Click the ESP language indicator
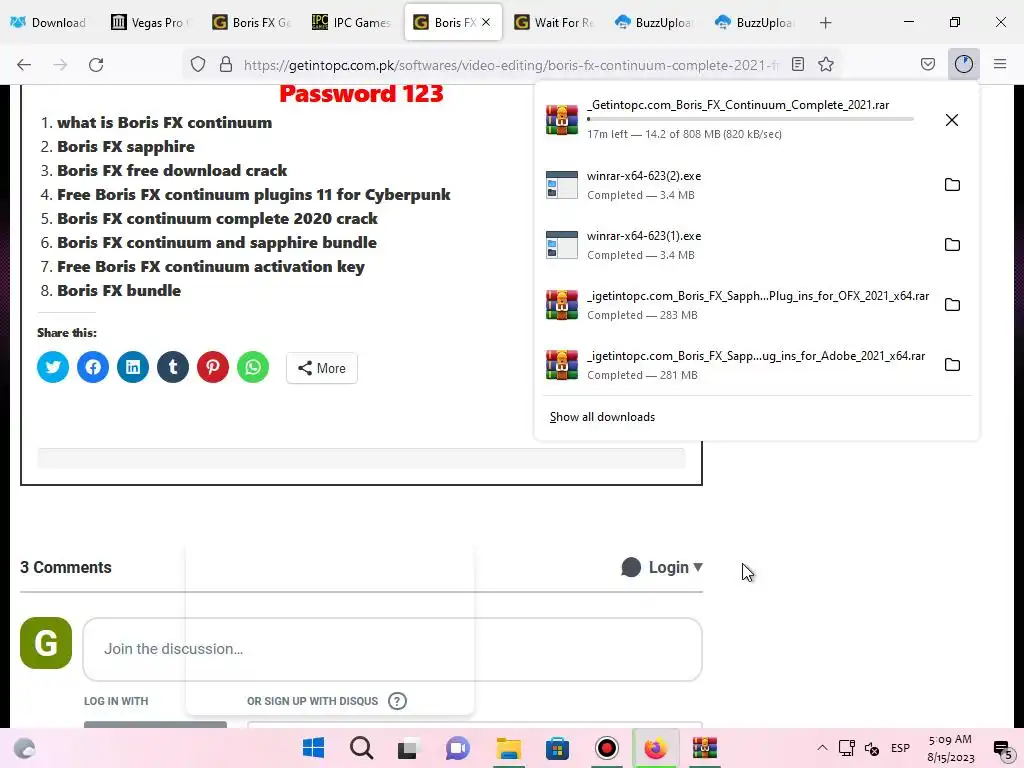Screen dimensions: 1024x768 click(x=900, y=748)
